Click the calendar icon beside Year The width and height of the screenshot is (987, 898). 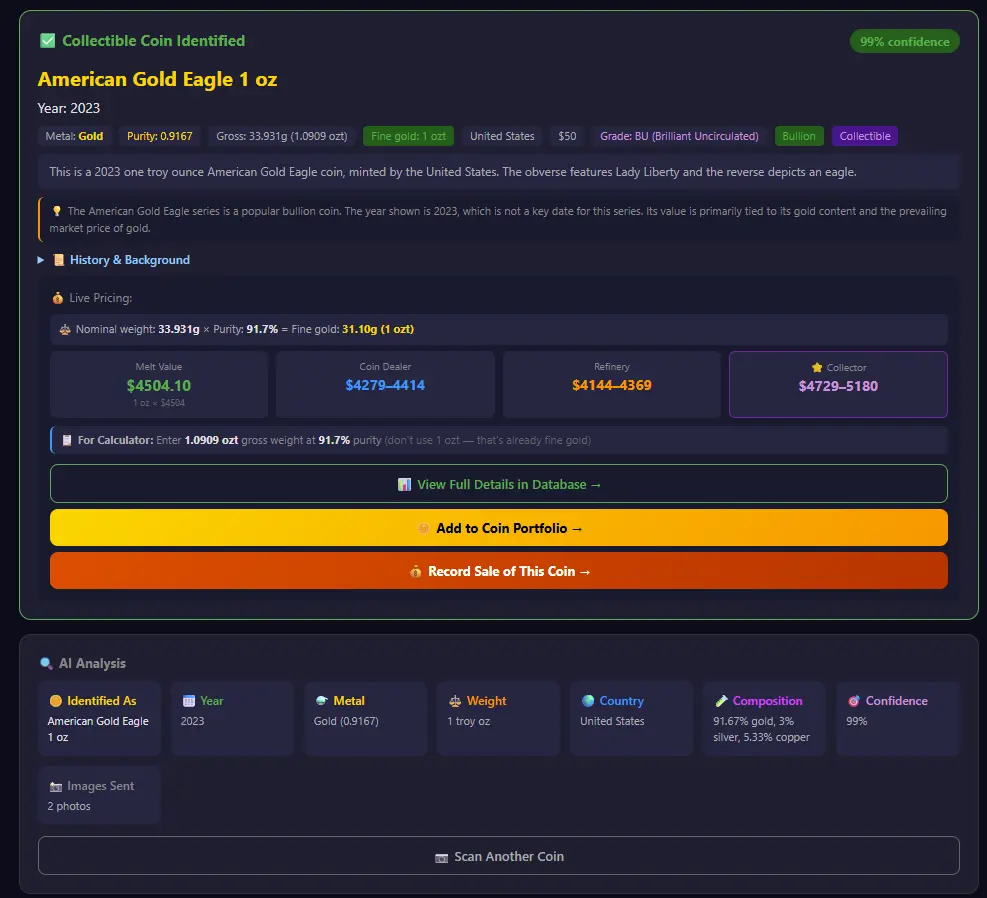pos(189,700)
